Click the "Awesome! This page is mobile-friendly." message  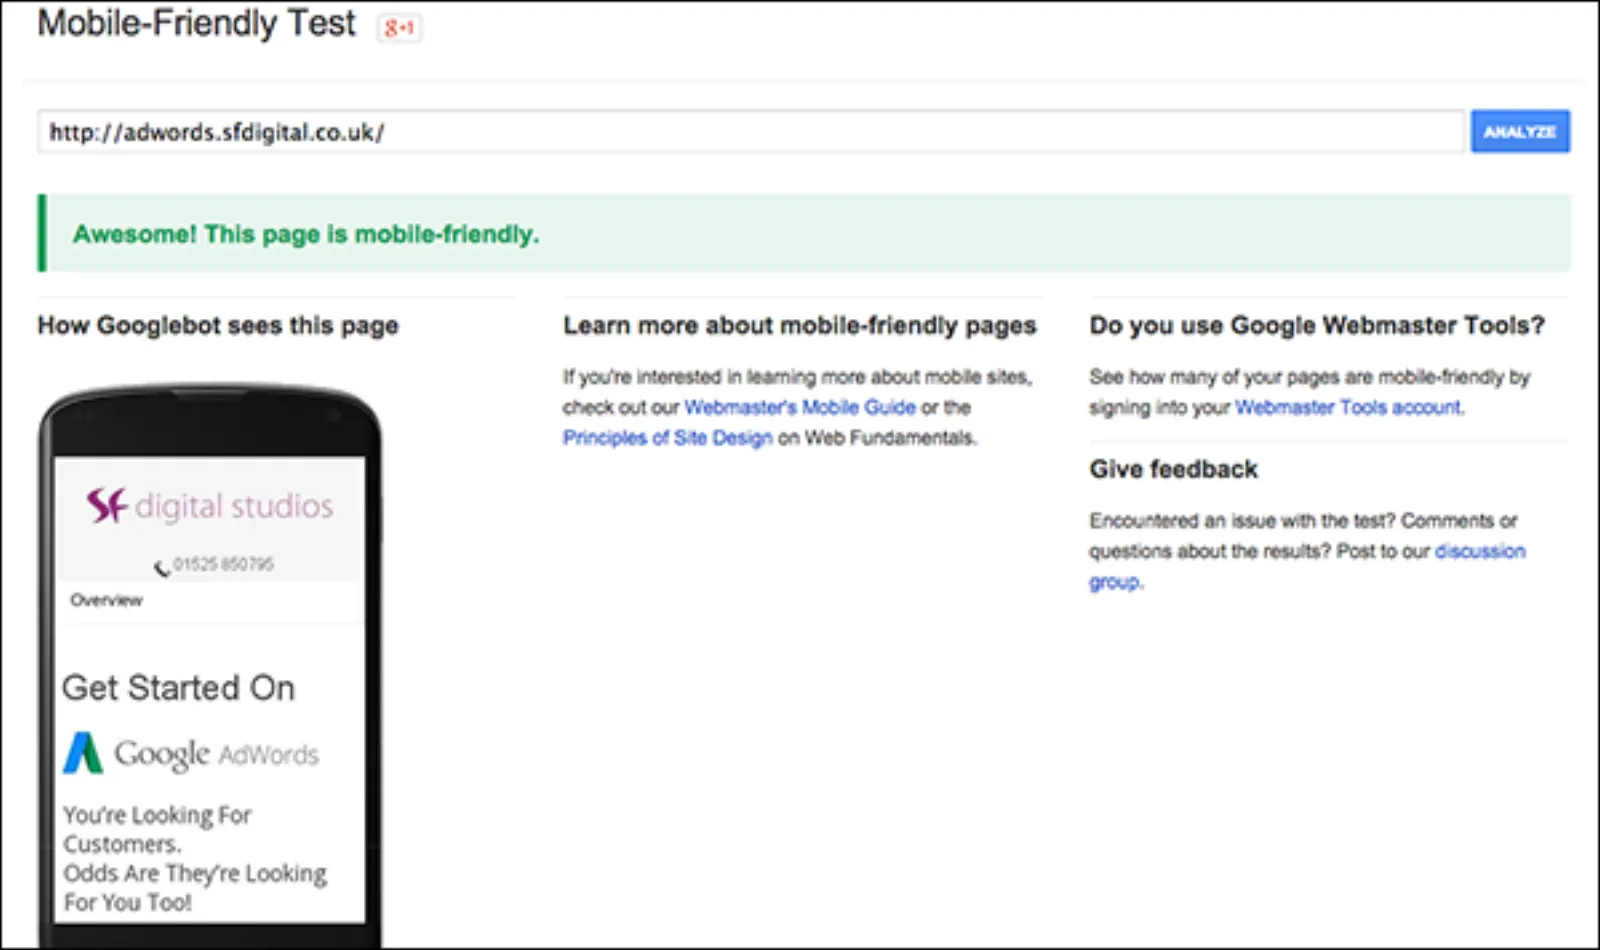coord(305,234)
